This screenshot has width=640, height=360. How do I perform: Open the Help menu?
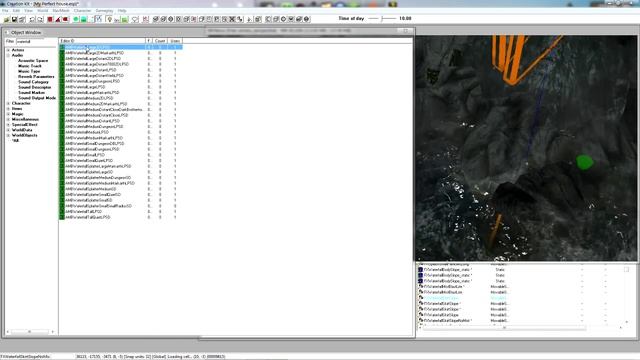[122, 11]
